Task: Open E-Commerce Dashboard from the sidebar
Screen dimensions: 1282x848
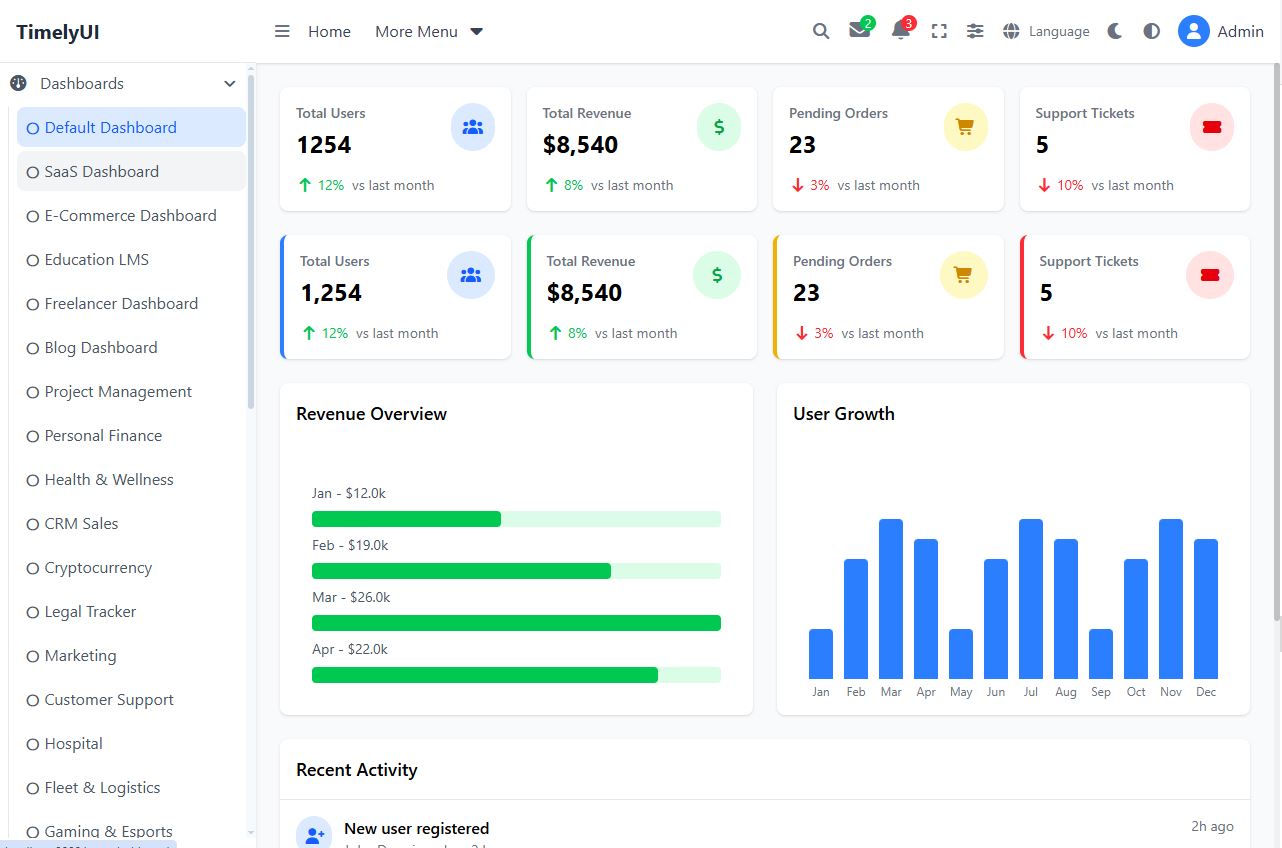Action: [x=130, y=216]
